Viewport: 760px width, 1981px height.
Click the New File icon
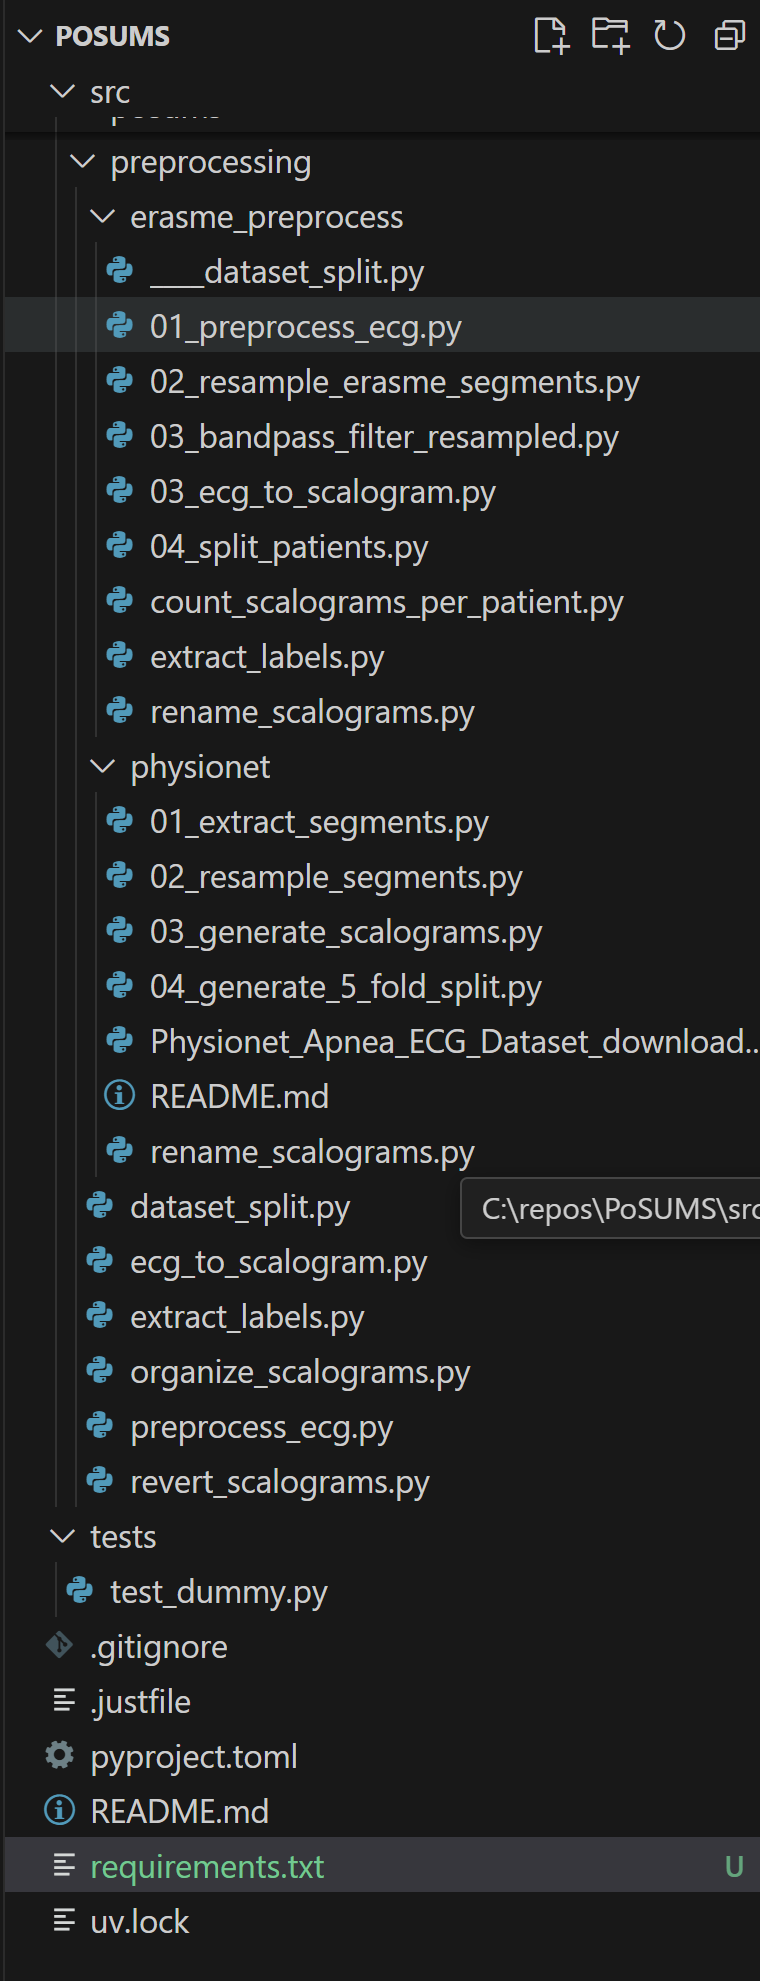click(551, 36)
